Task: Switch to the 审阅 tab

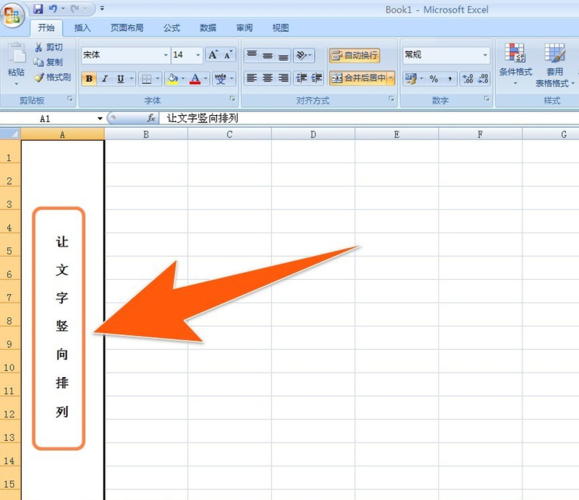Action: pyautogui.click(x=244, y=28)
